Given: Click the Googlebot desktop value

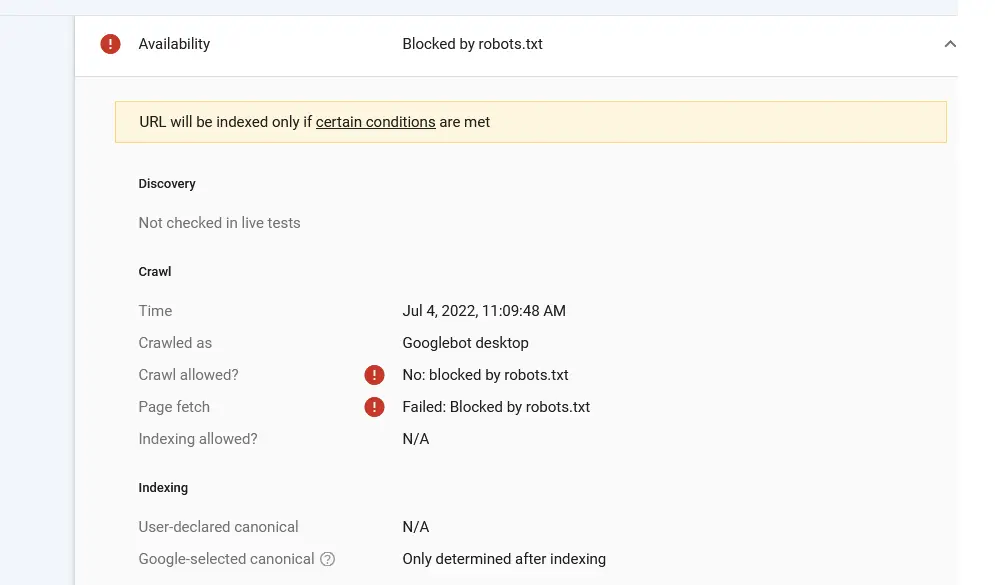Looking at the screenshot, I should (465, 343).
